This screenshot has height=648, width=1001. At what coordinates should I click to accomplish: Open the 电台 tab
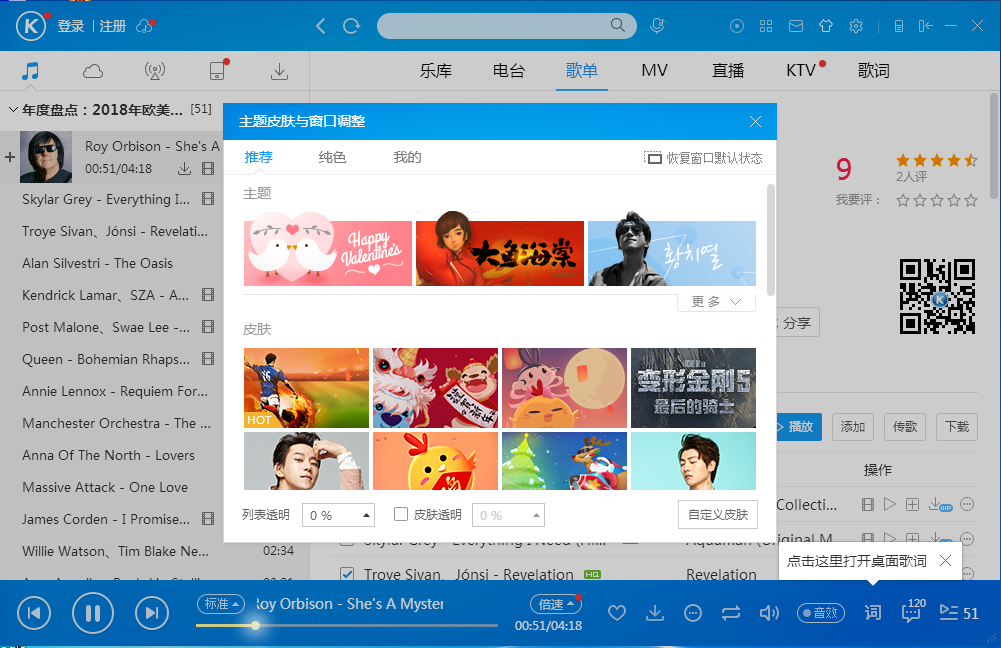509,70
